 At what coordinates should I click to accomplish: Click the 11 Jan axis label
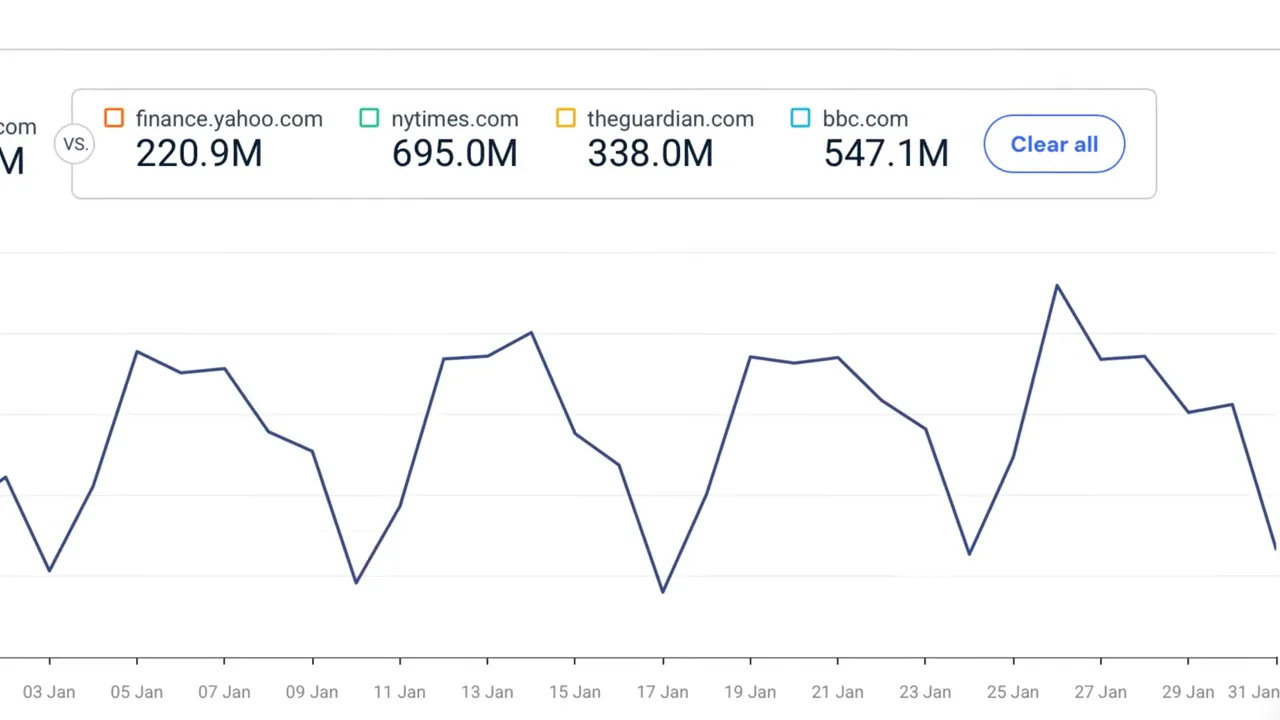(x=400, y=692)
